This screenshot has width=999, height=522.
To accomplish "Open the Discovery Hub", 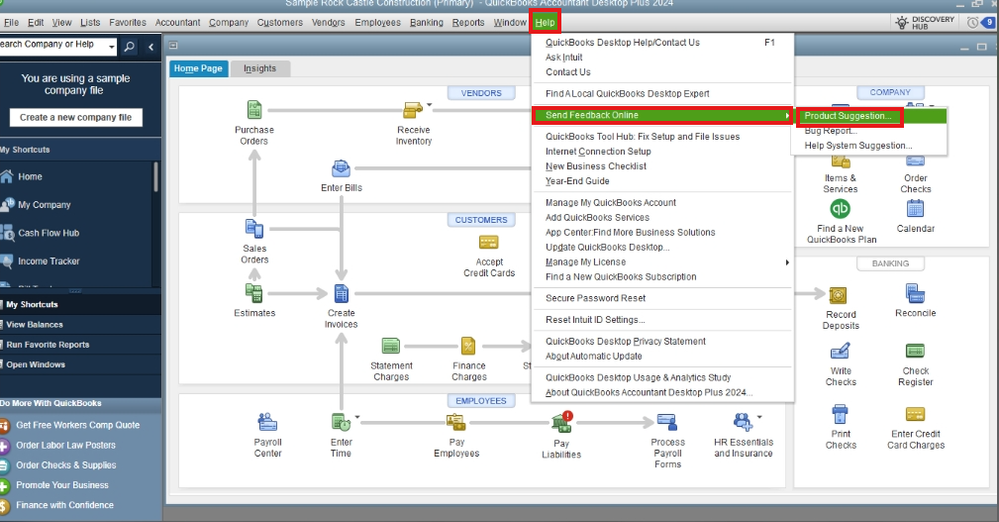I will 924,22.
